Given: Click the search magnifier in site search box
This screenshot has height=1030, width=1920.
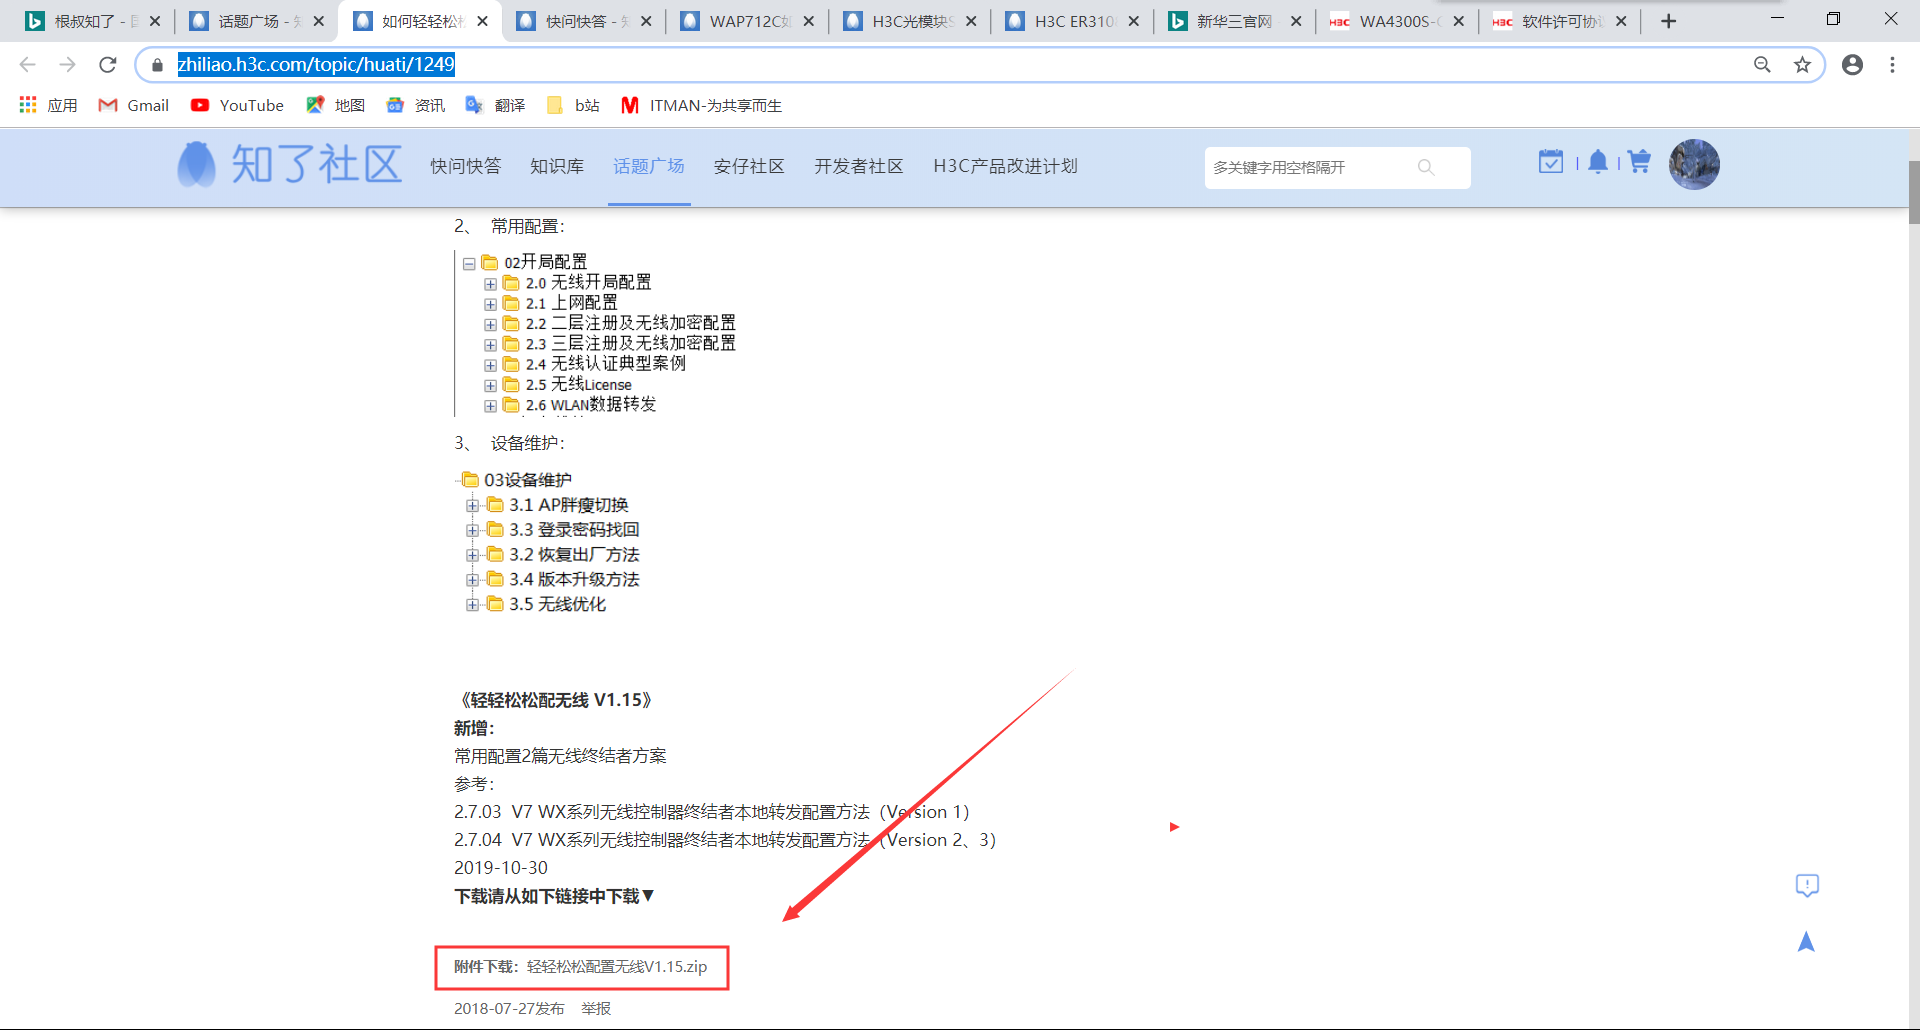Looking at the screenshot, I should (1426, 167).
